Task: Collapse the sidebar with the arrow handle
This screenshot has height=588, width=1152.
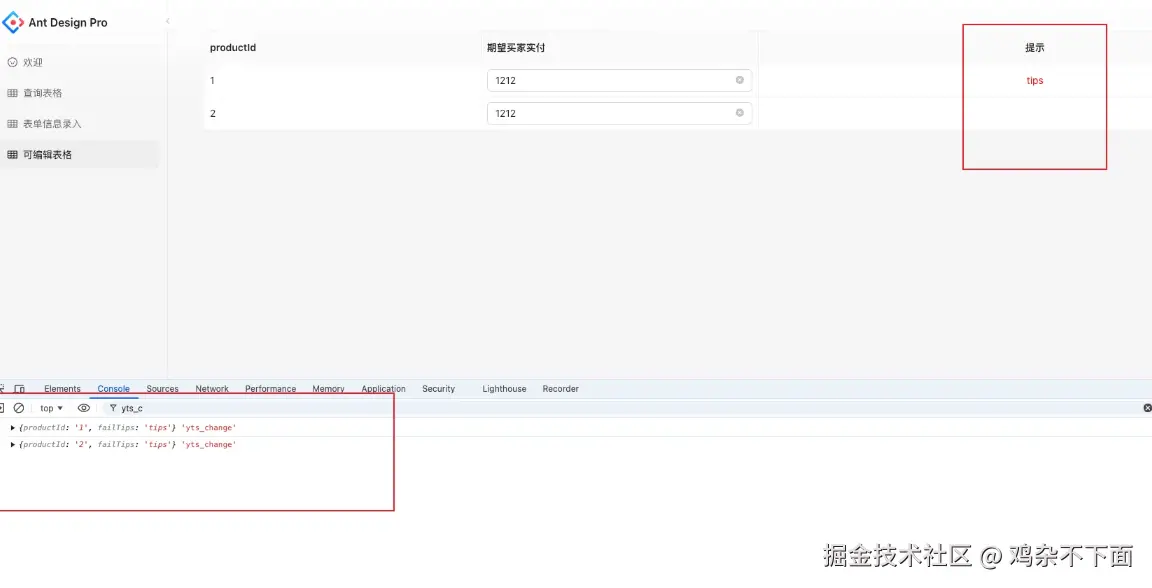Action: tap(168, 21)
